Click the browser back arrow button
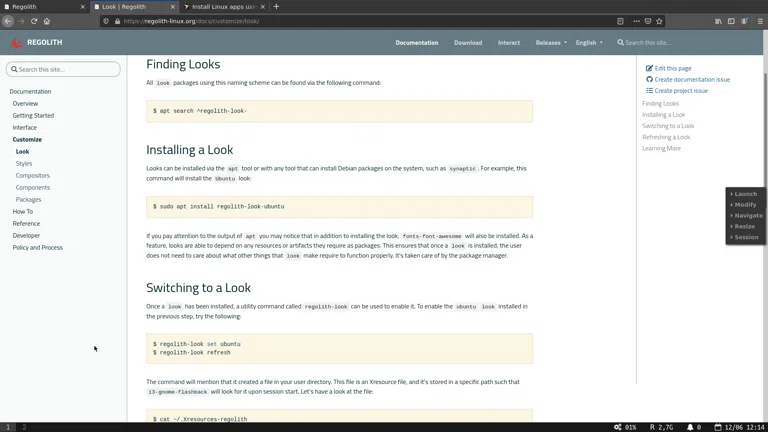Image resolution: width=768 pixels, height=432 pixels. 8,21
